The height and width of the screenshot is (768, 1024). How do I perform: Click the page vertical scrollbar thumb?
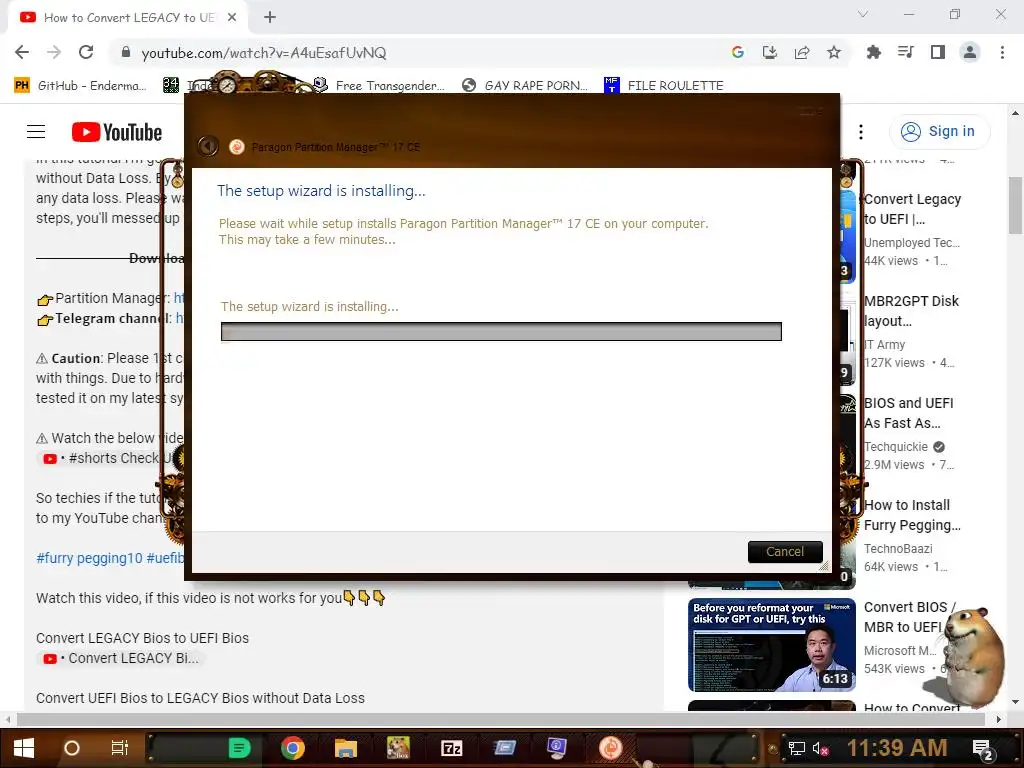[1015, 205]
